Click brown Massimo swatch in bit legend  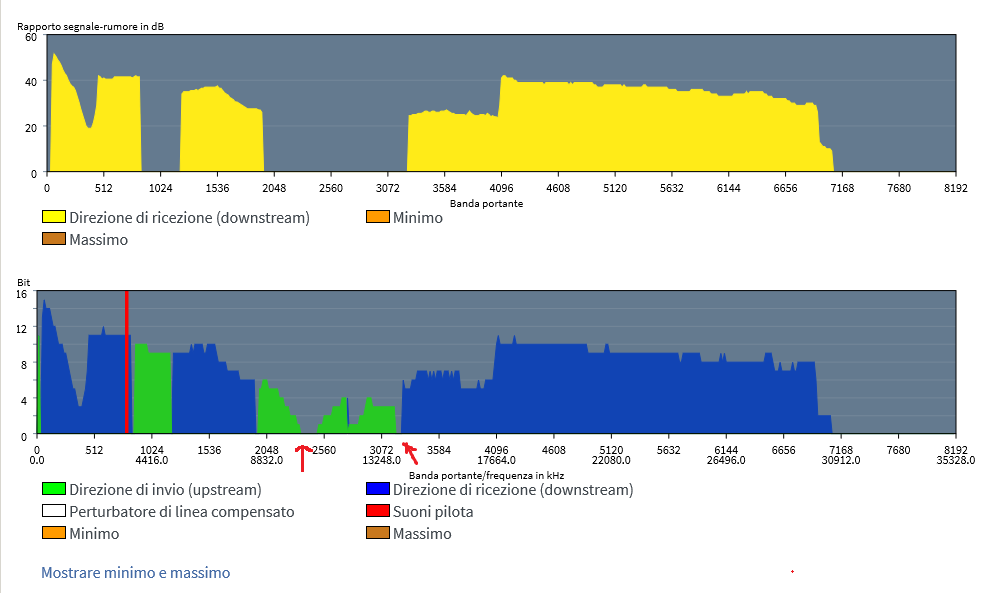[x=377, y=533]
